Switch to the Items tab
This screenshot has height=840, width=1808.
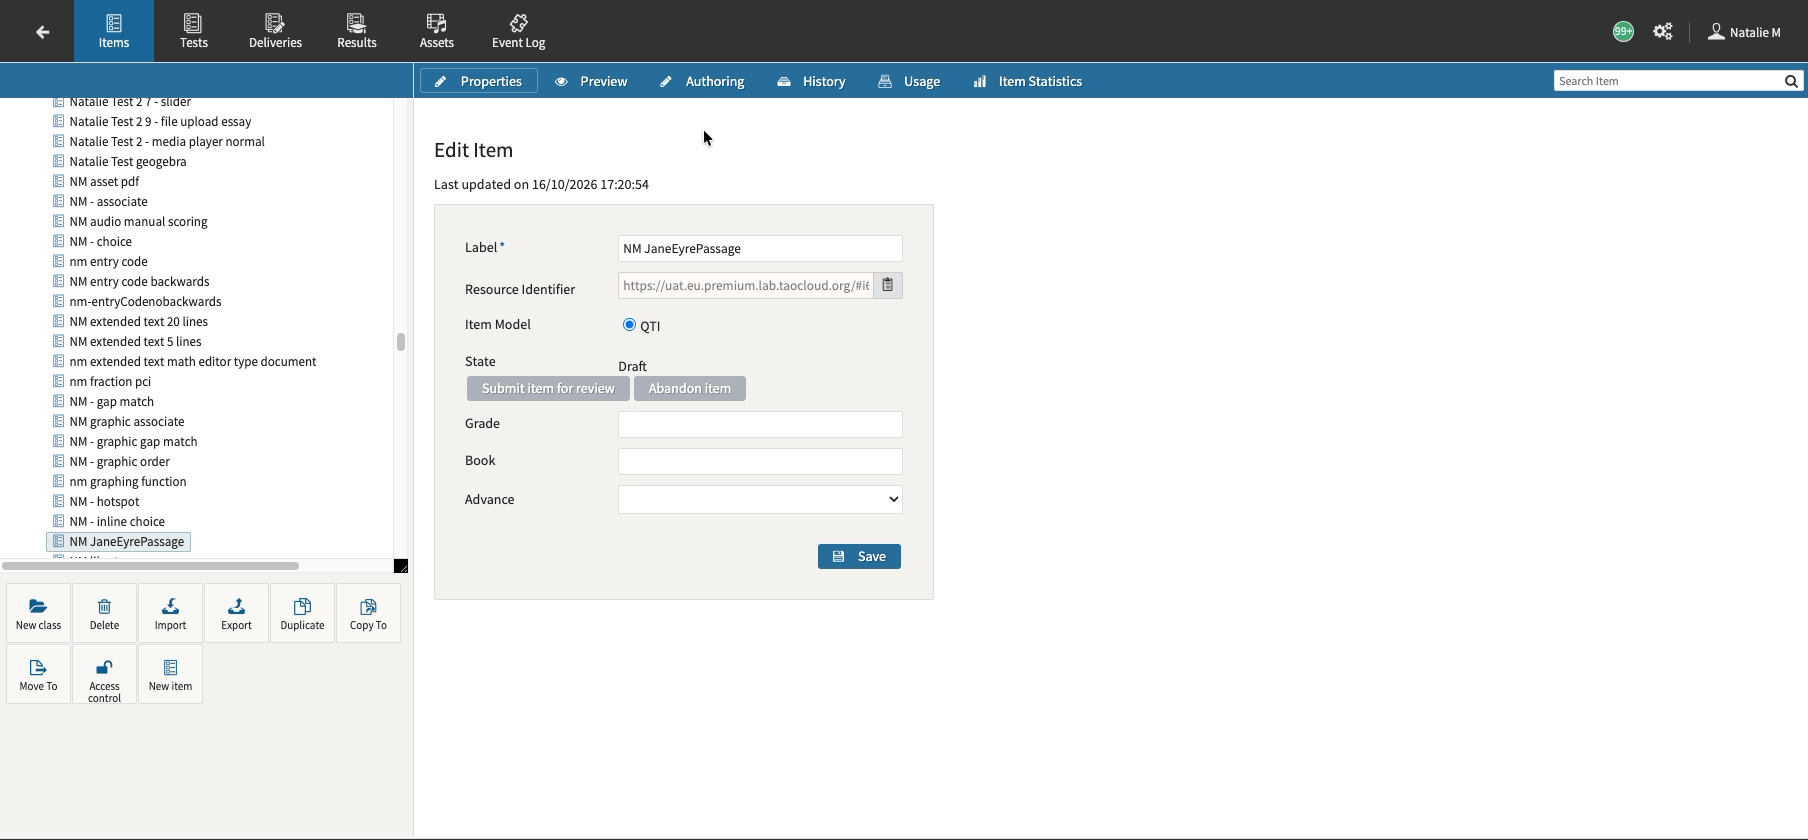pos(114,31)
